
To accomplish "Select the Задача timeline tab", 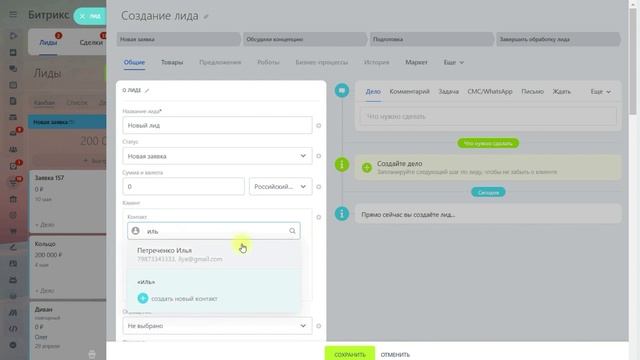I will (449, 92).
